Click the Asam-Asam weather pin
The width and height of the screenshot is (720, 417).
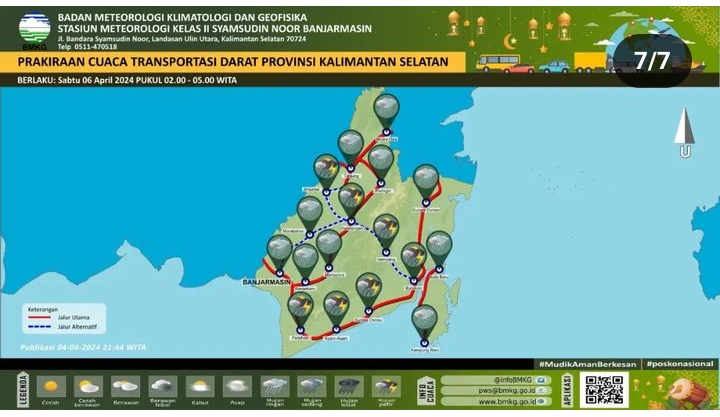(336, 308)
